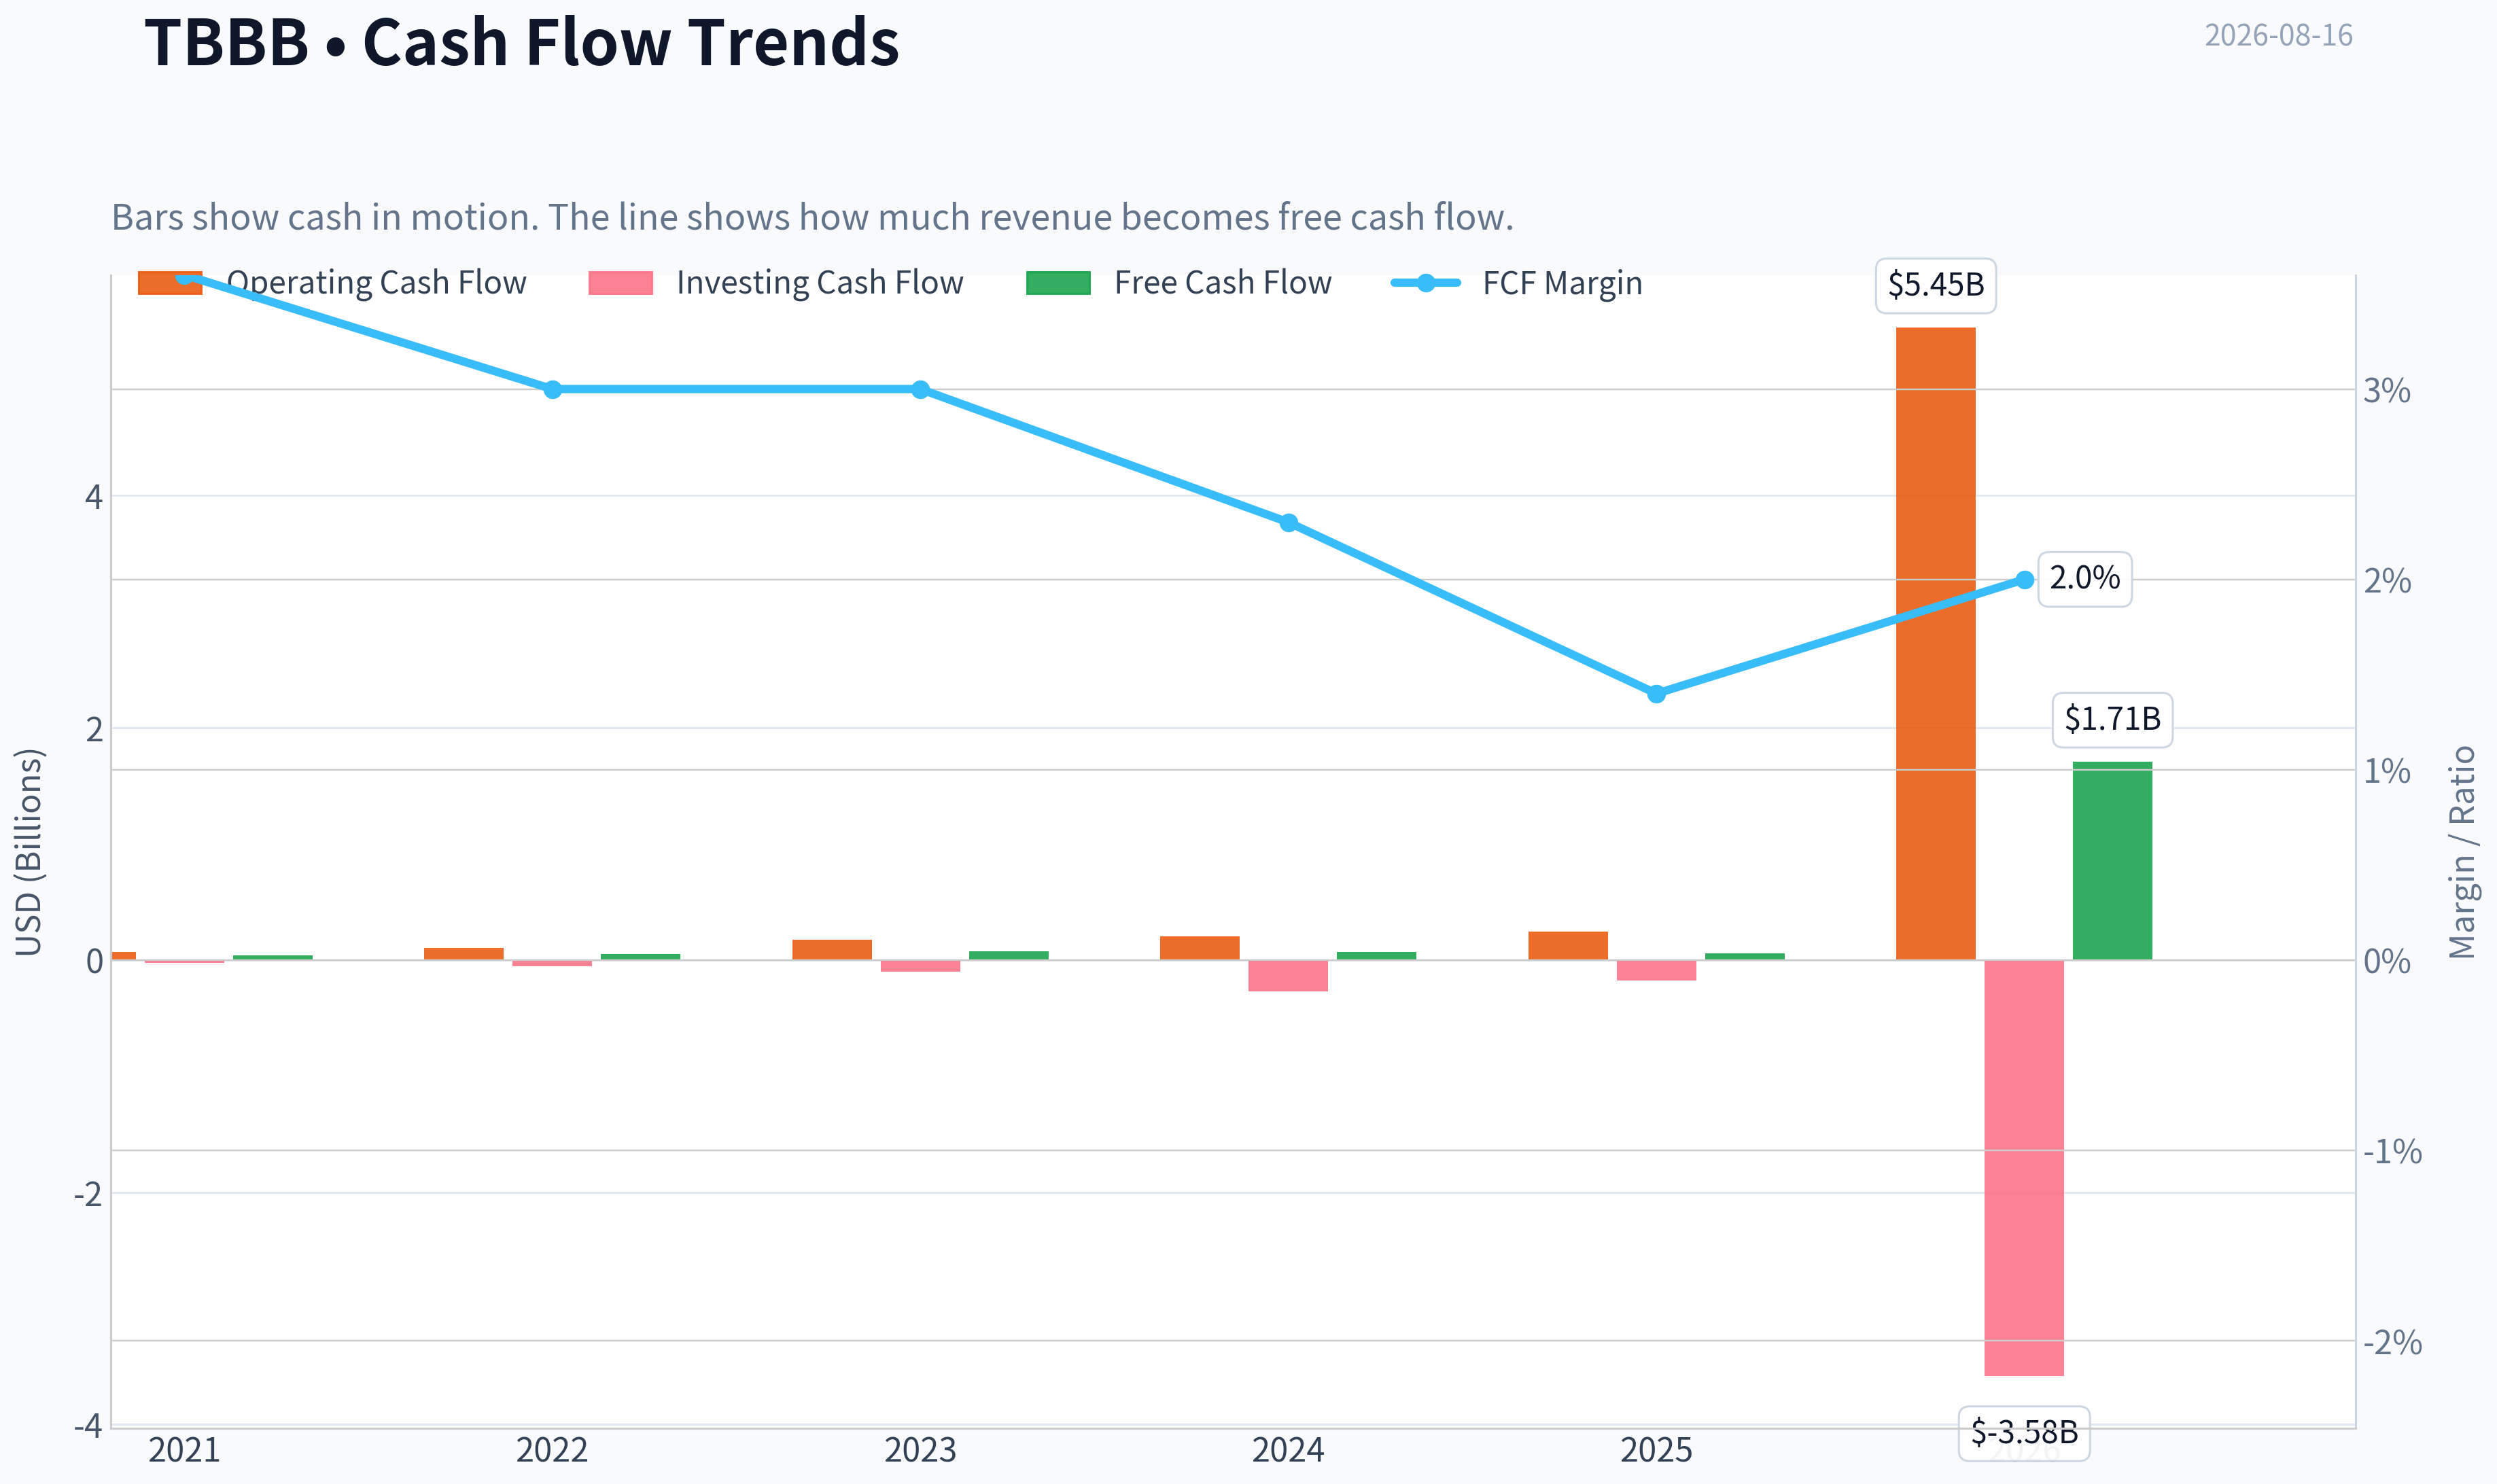Viewport: 2497px width, 1484px height.
Task: Click the 2024 pink investing cash flow bar
Action: pyautogui.click(x=1288, y=976)
